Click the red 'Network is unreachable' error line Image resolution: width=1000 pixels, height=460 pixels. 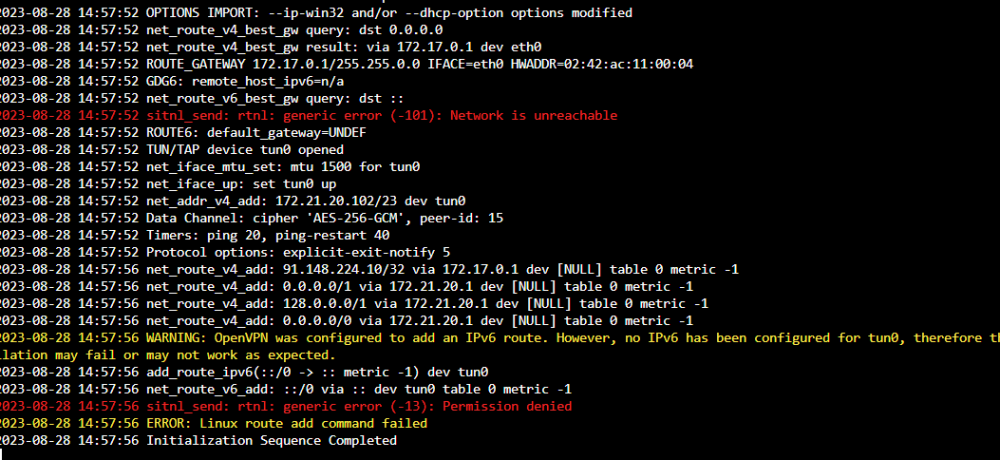309,115
